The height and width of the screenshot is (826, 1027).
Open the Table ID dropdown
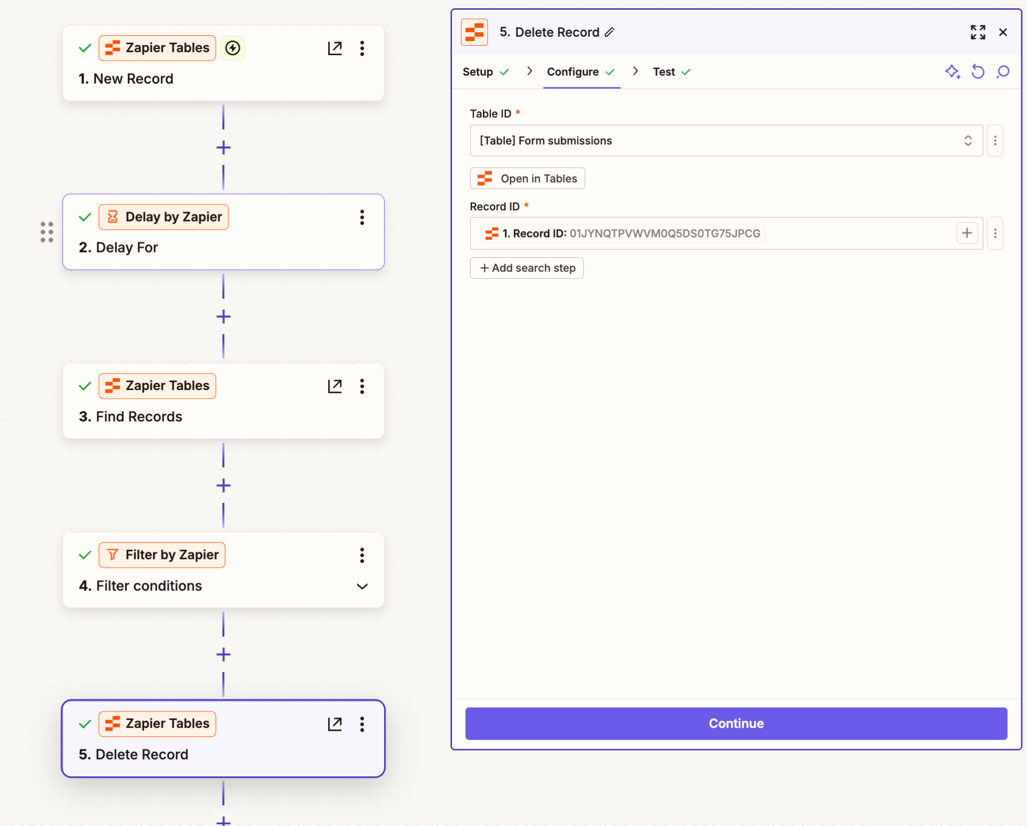click(x=726, y=140)
